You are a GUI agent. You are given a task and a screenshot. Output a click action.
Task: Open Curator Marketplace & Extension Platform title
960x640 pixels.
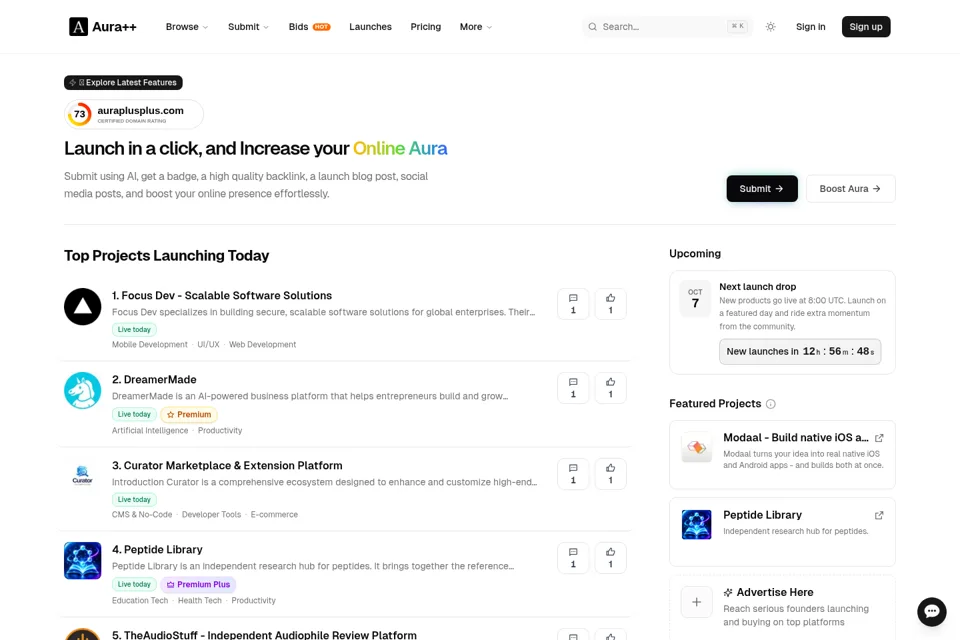point(227,465)
